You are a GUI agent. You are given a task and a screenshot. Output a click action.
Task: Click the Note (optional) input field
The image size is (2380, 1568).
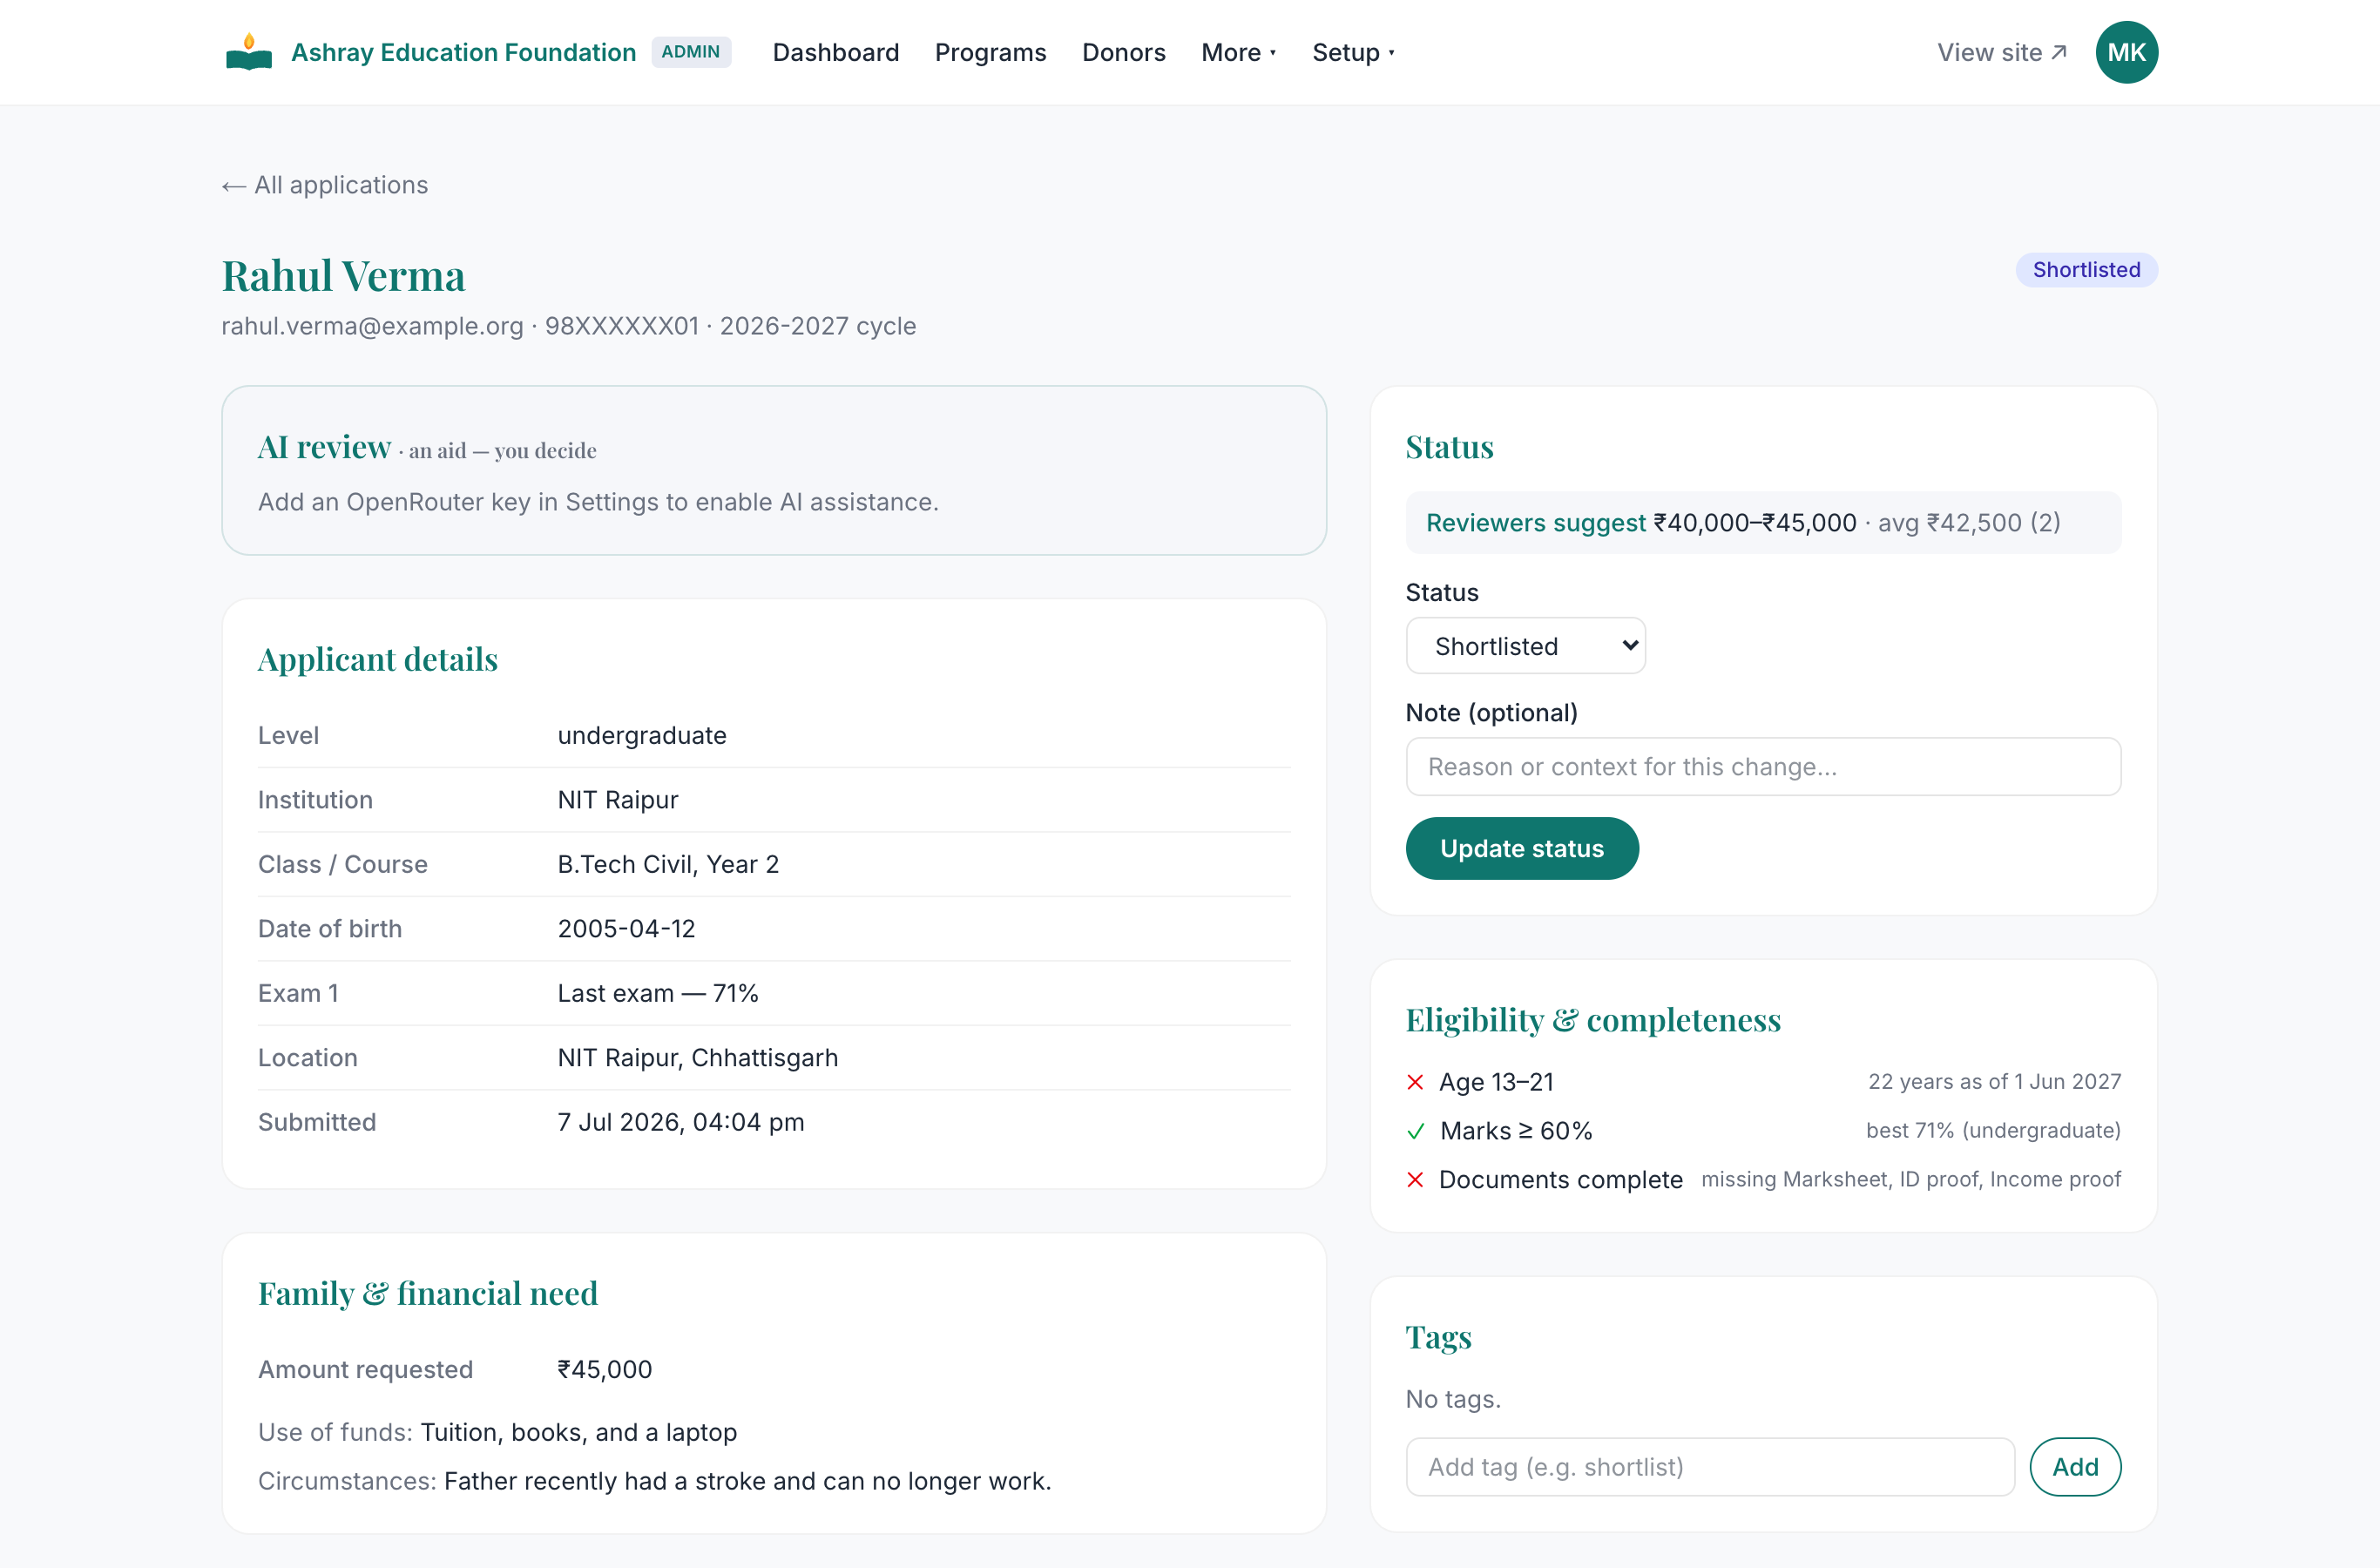[1763, 767]
